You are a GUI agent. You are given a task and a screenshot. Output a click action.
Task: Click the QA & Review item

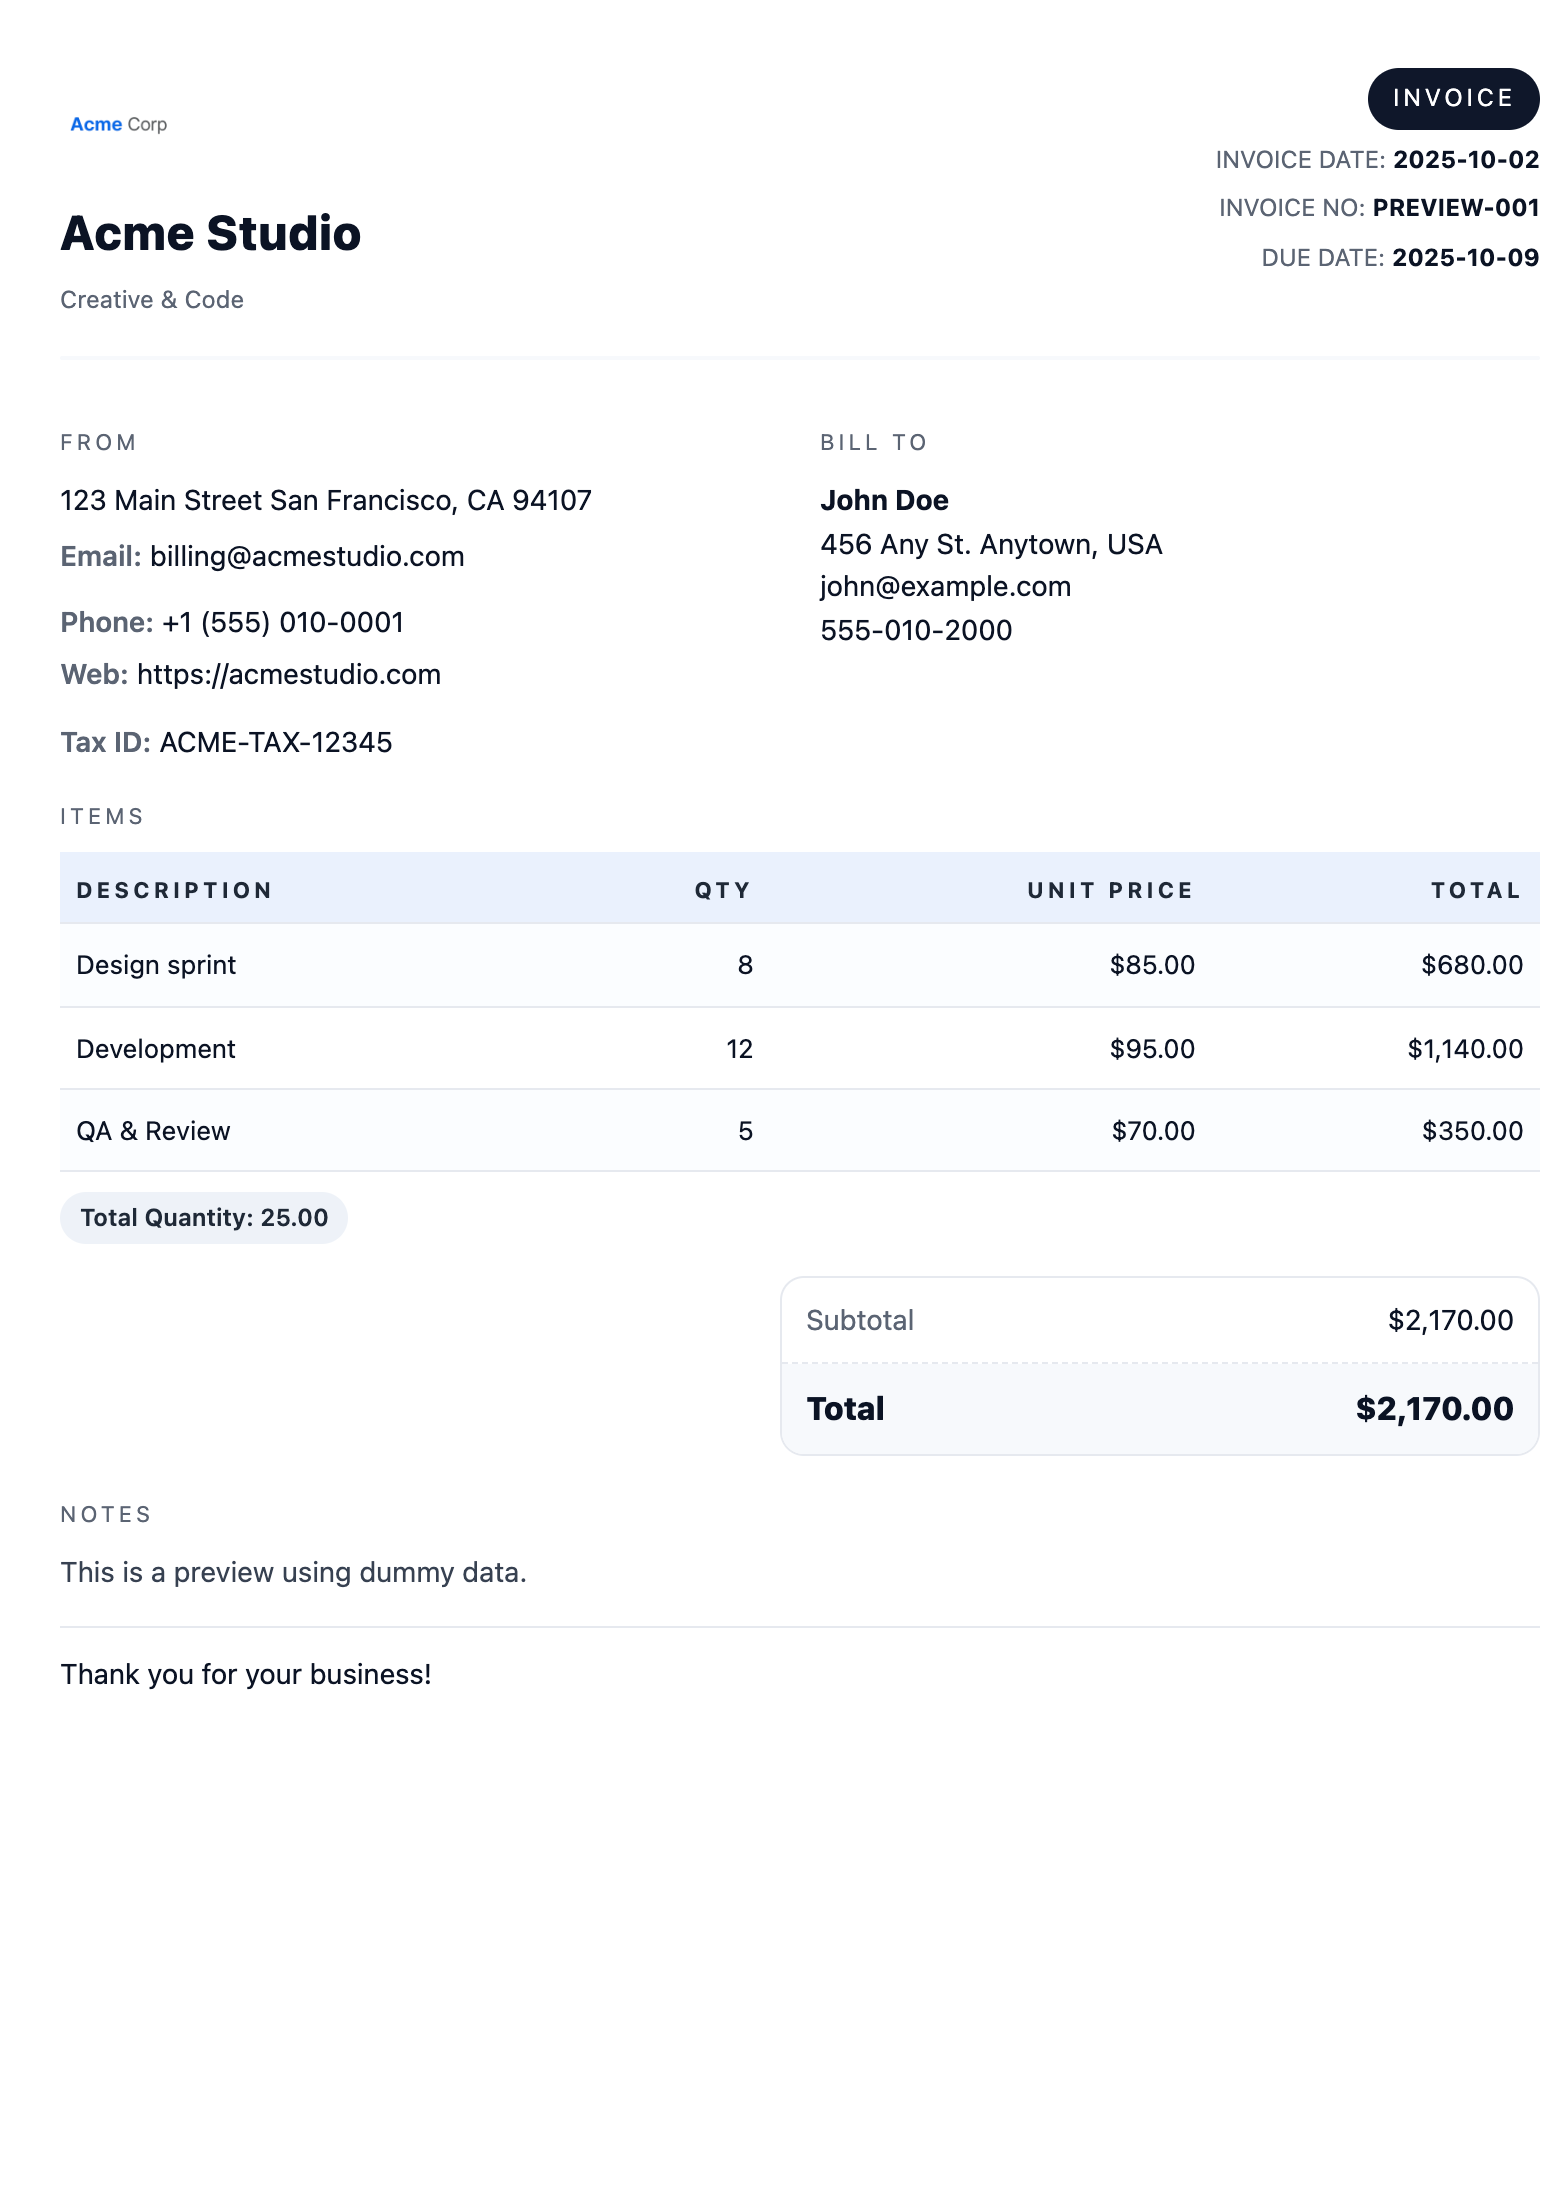(153, 1132)
